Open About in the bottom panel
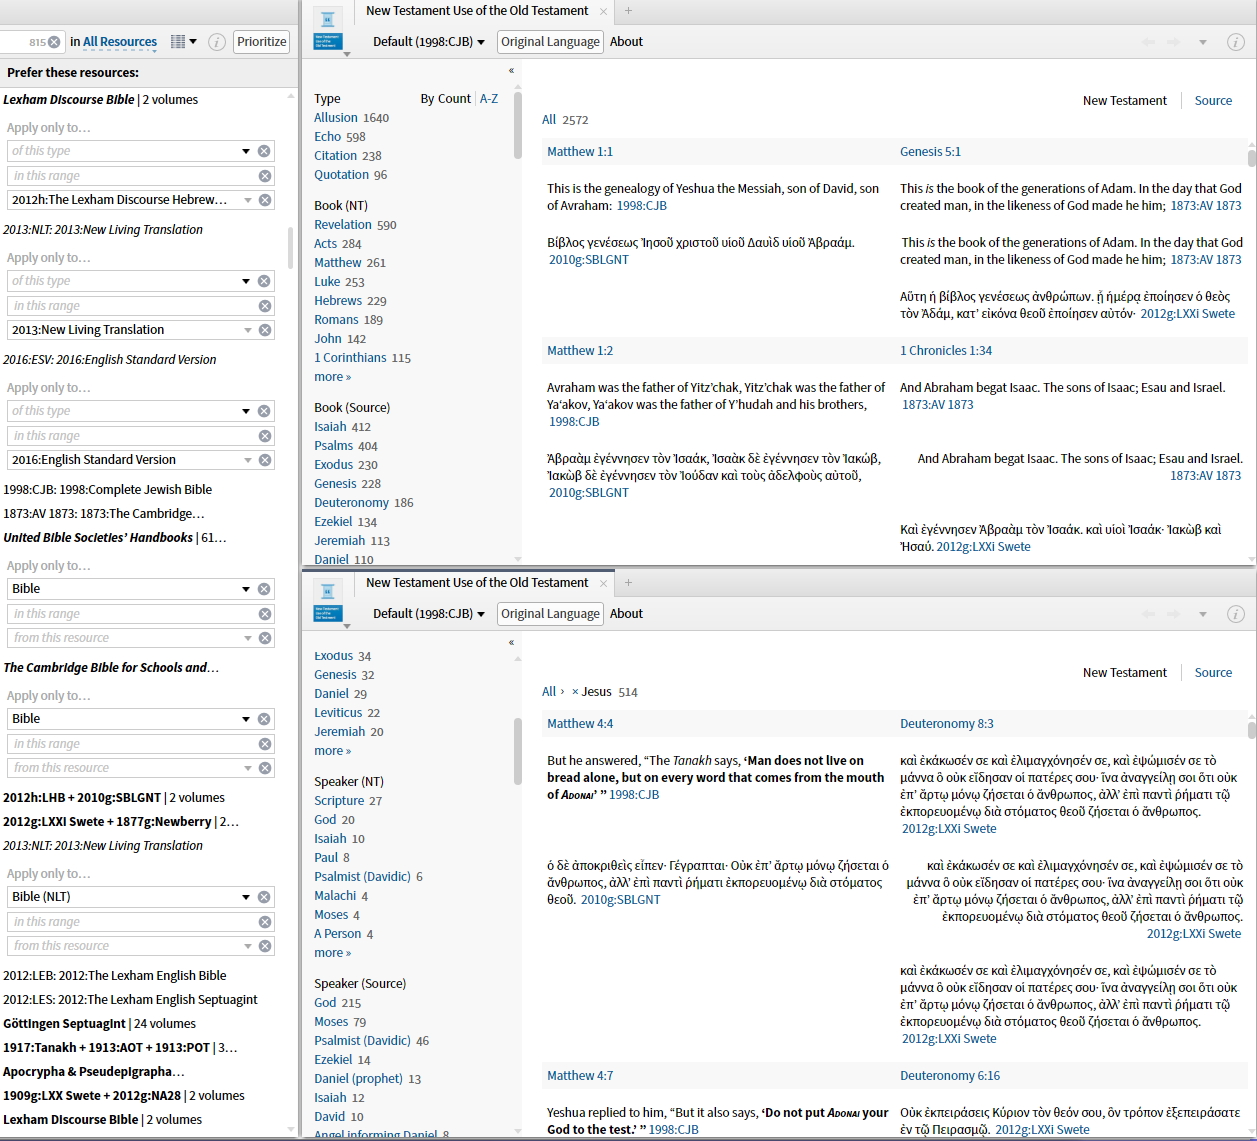This screenshot has height=1141, width=1257. (626, 614)
